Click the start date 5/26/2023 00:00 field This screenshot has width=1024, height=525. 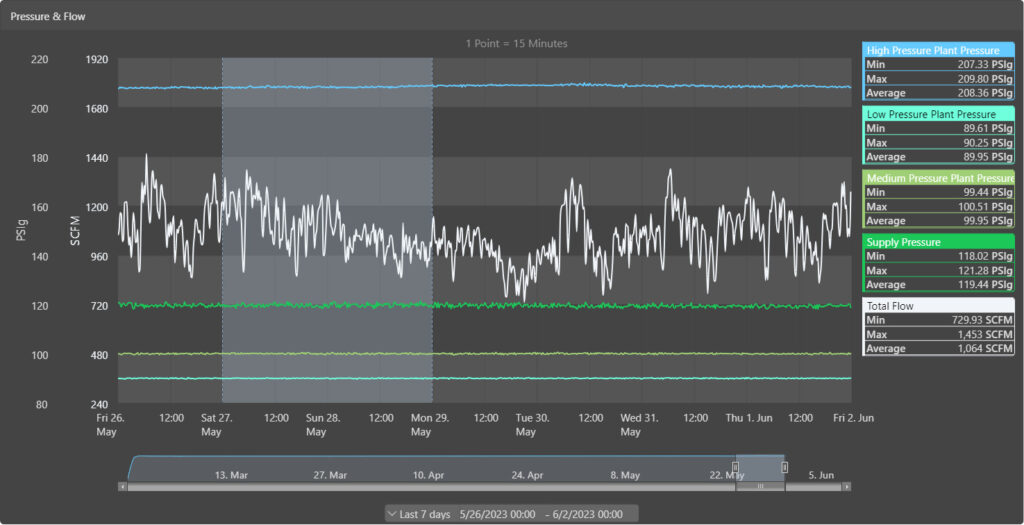point(499,514)
